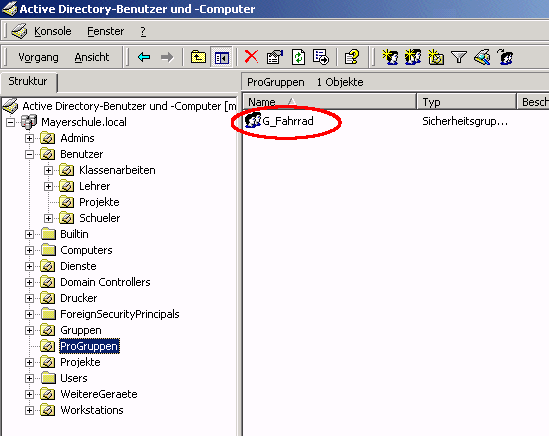549x436 pixels.
Task: Select Gruppen in the tree
Action: click(81, 330)
